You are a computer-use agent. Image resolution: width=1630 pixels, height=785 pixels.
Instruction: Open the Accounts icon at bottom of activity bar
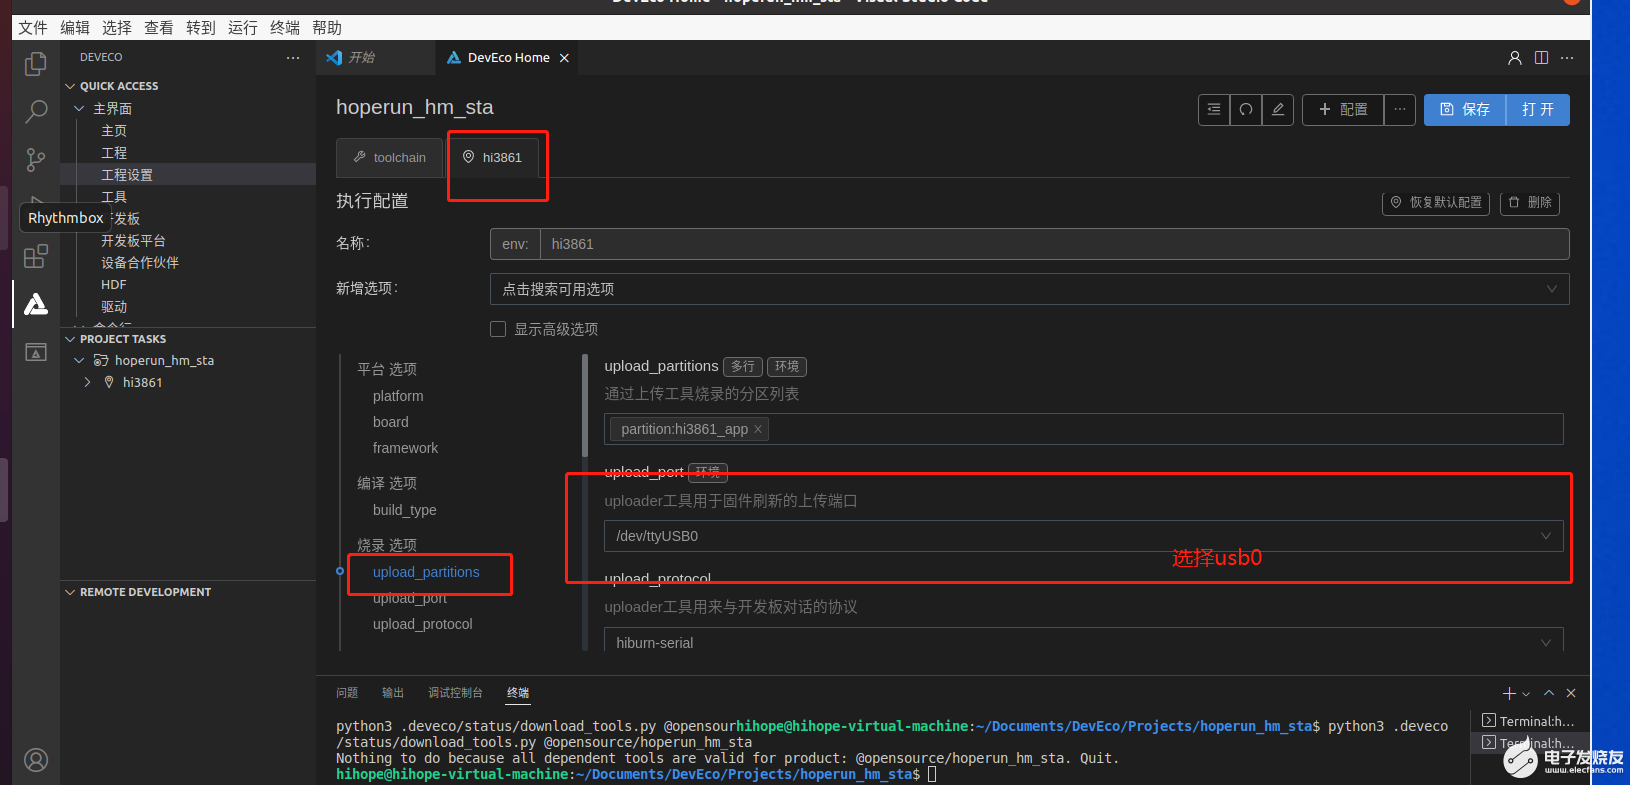pos(36,761)
